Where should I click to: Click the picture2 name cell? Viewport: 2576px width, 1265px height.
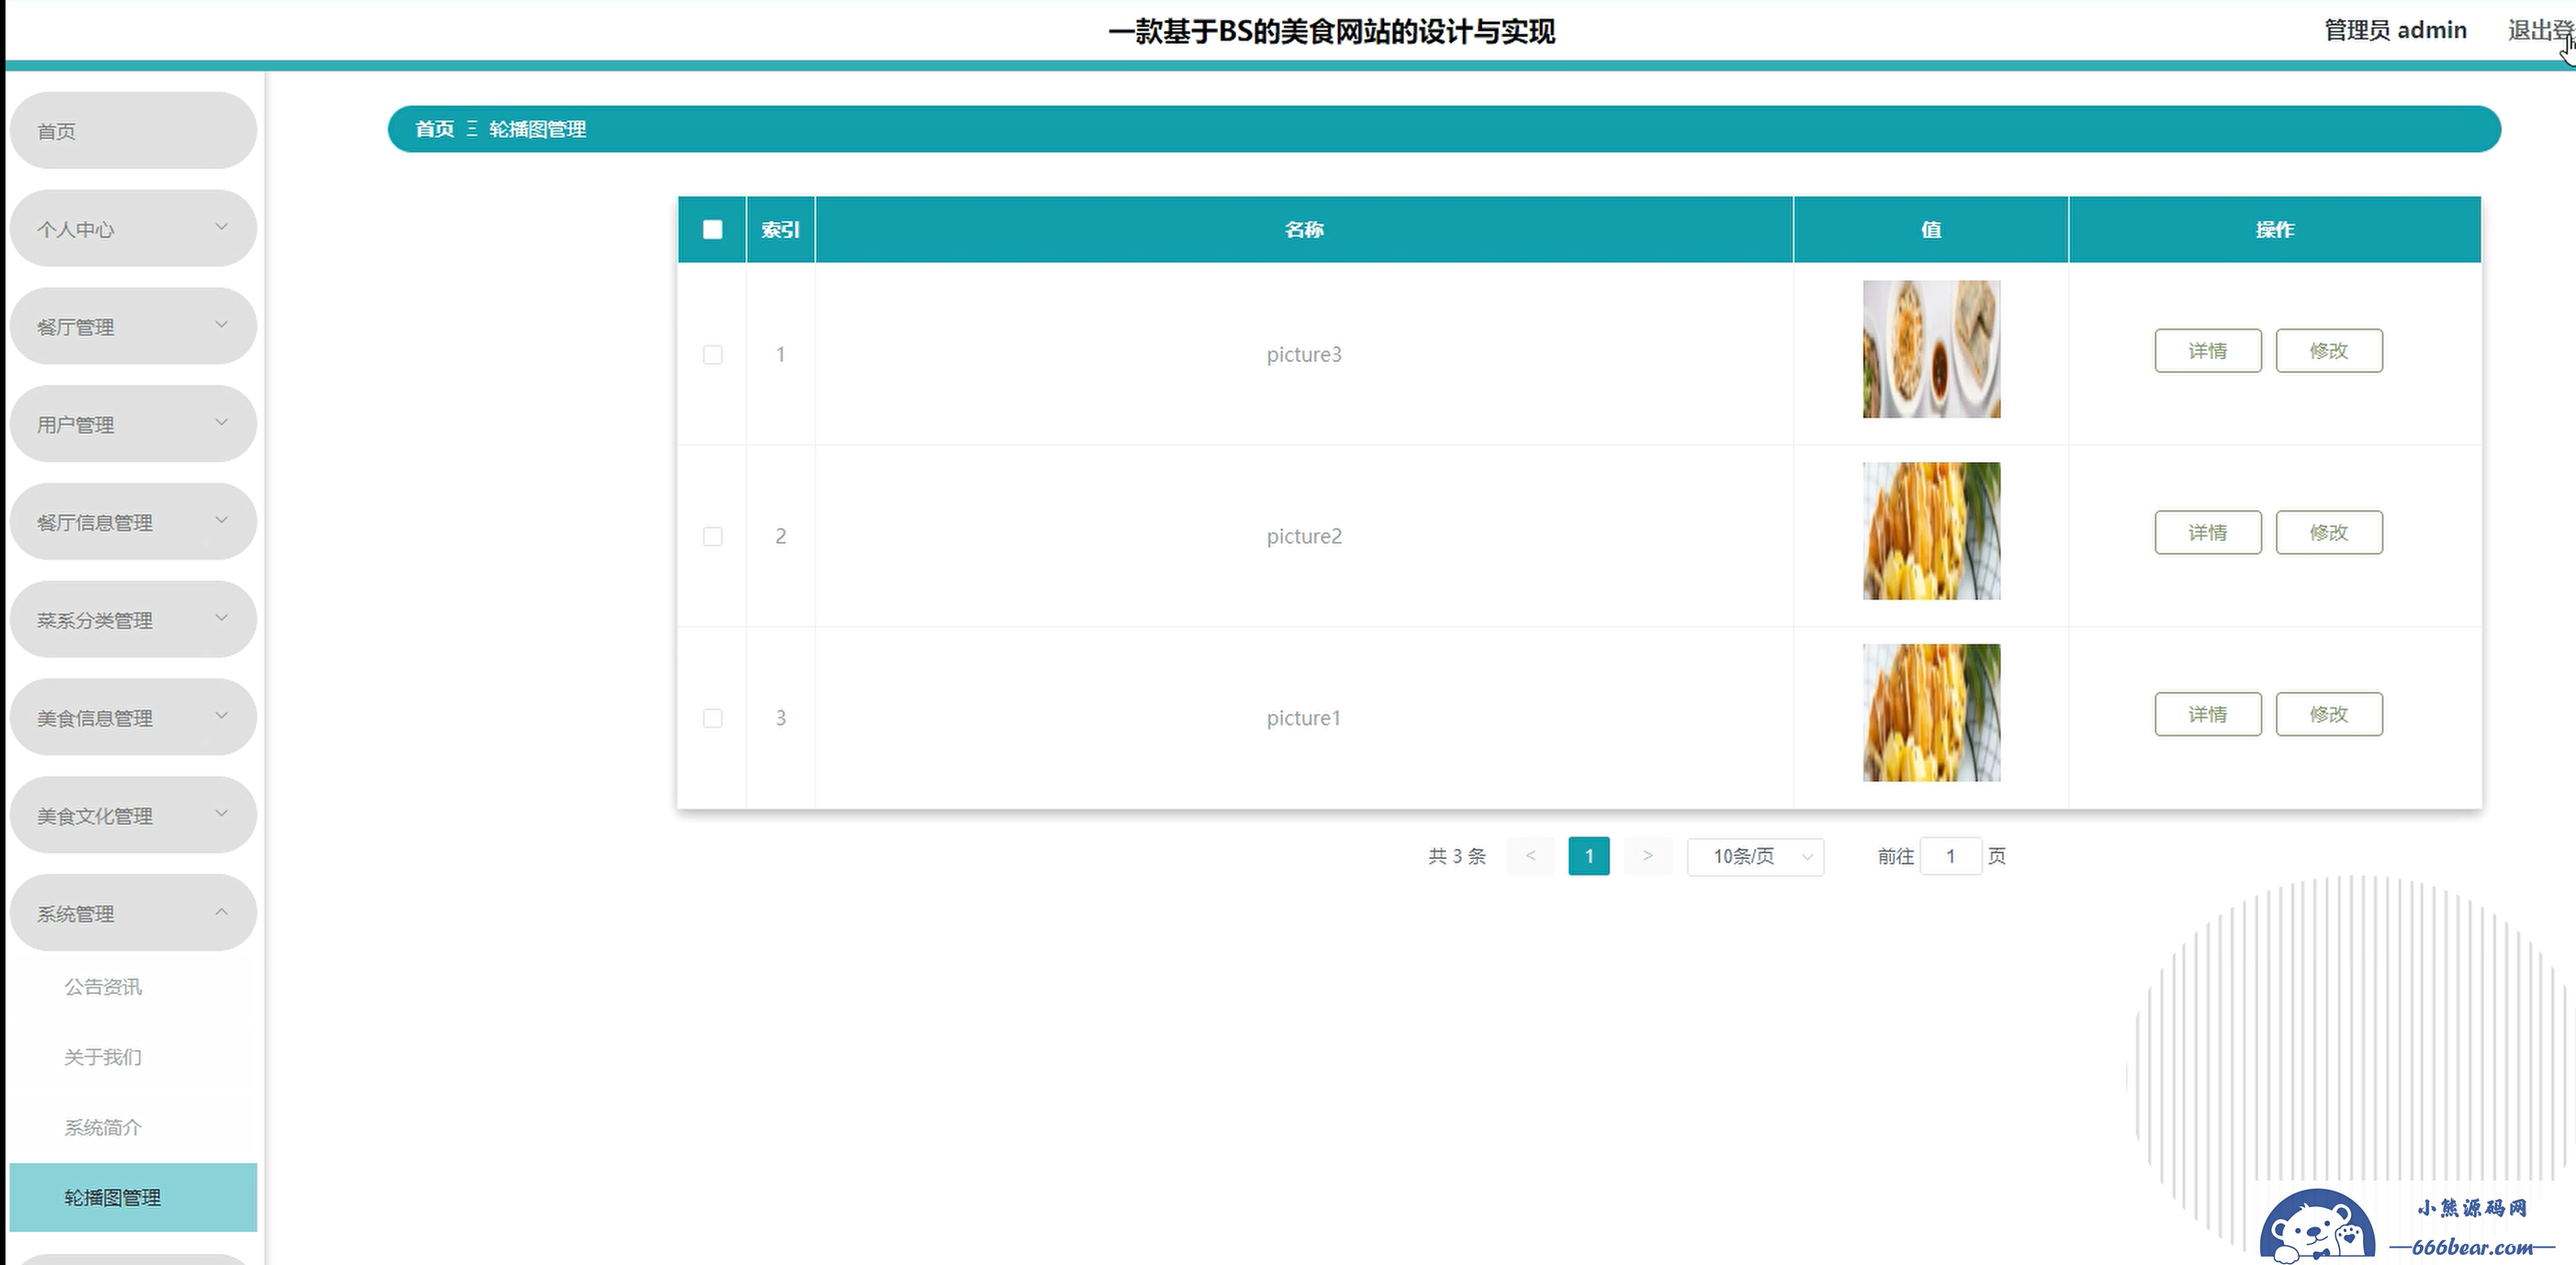[x=1304, y=537]
